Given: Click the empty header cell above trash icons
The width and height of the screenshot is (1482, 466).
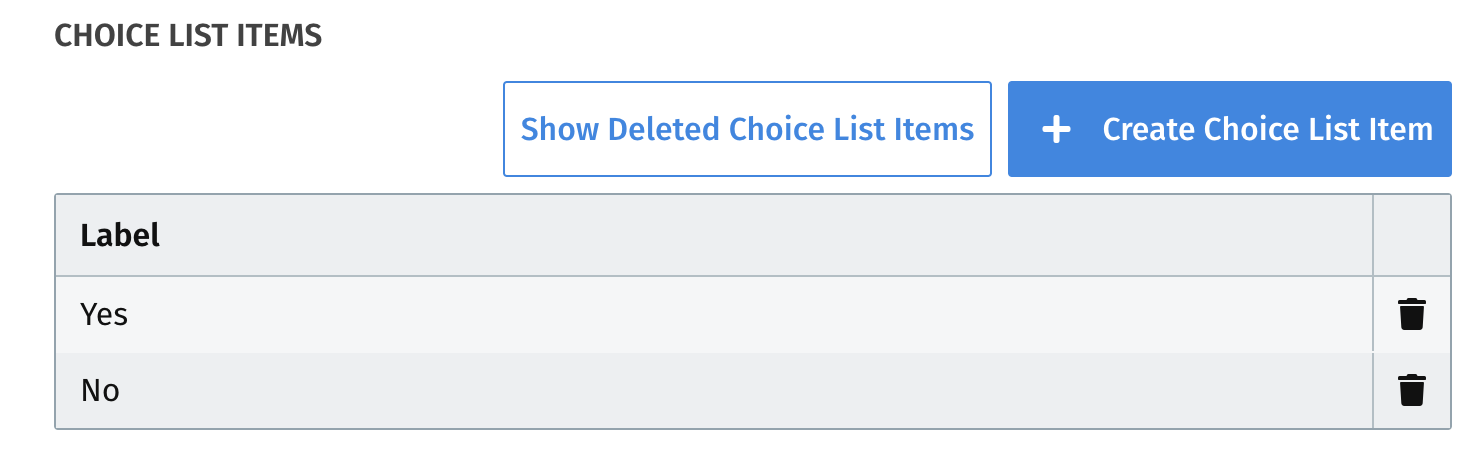Looking at the screenshot, I should [1412, 235].
